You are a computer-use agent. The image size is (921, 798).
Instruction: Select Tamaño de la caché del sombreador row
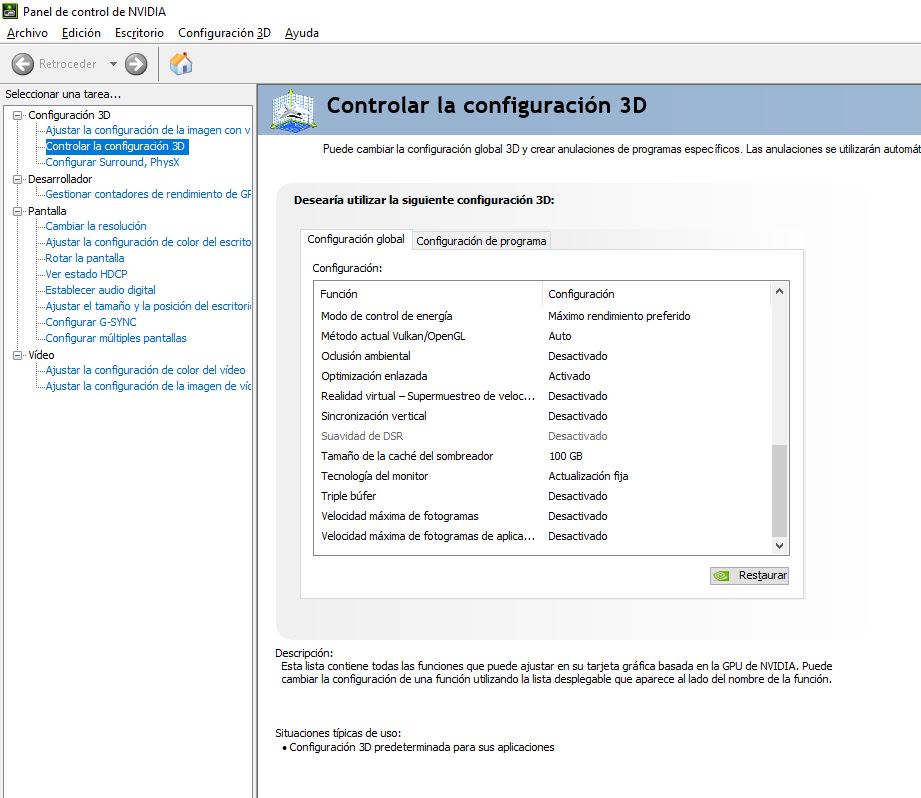coord(544,456)
